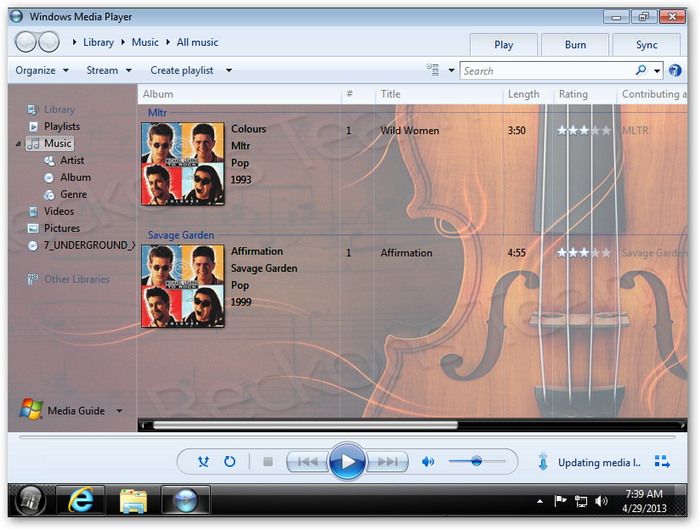Expand the arrow after Library breadcrumb
The width and height of the screenshot is (700, 530).
[x=123, y=42]
